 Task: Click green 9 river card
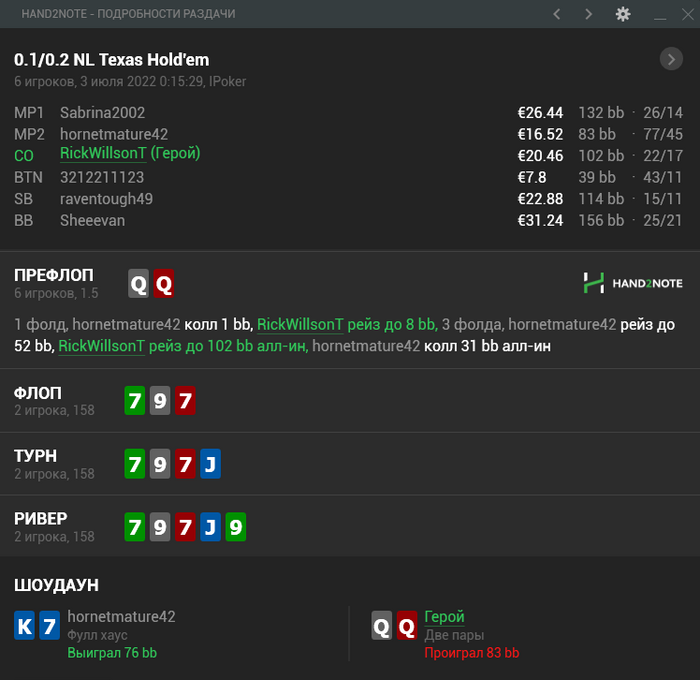(x=236, y=527)
